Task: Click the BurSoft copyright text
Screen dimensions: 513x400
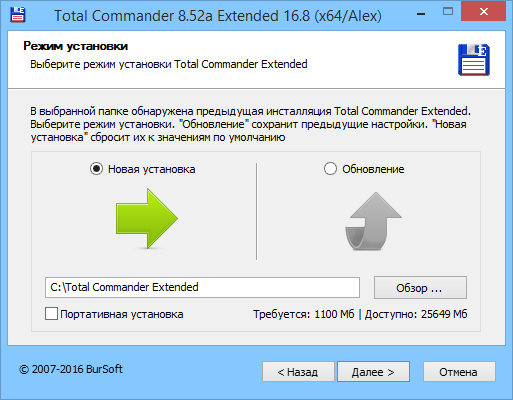Action: point(71,369)
